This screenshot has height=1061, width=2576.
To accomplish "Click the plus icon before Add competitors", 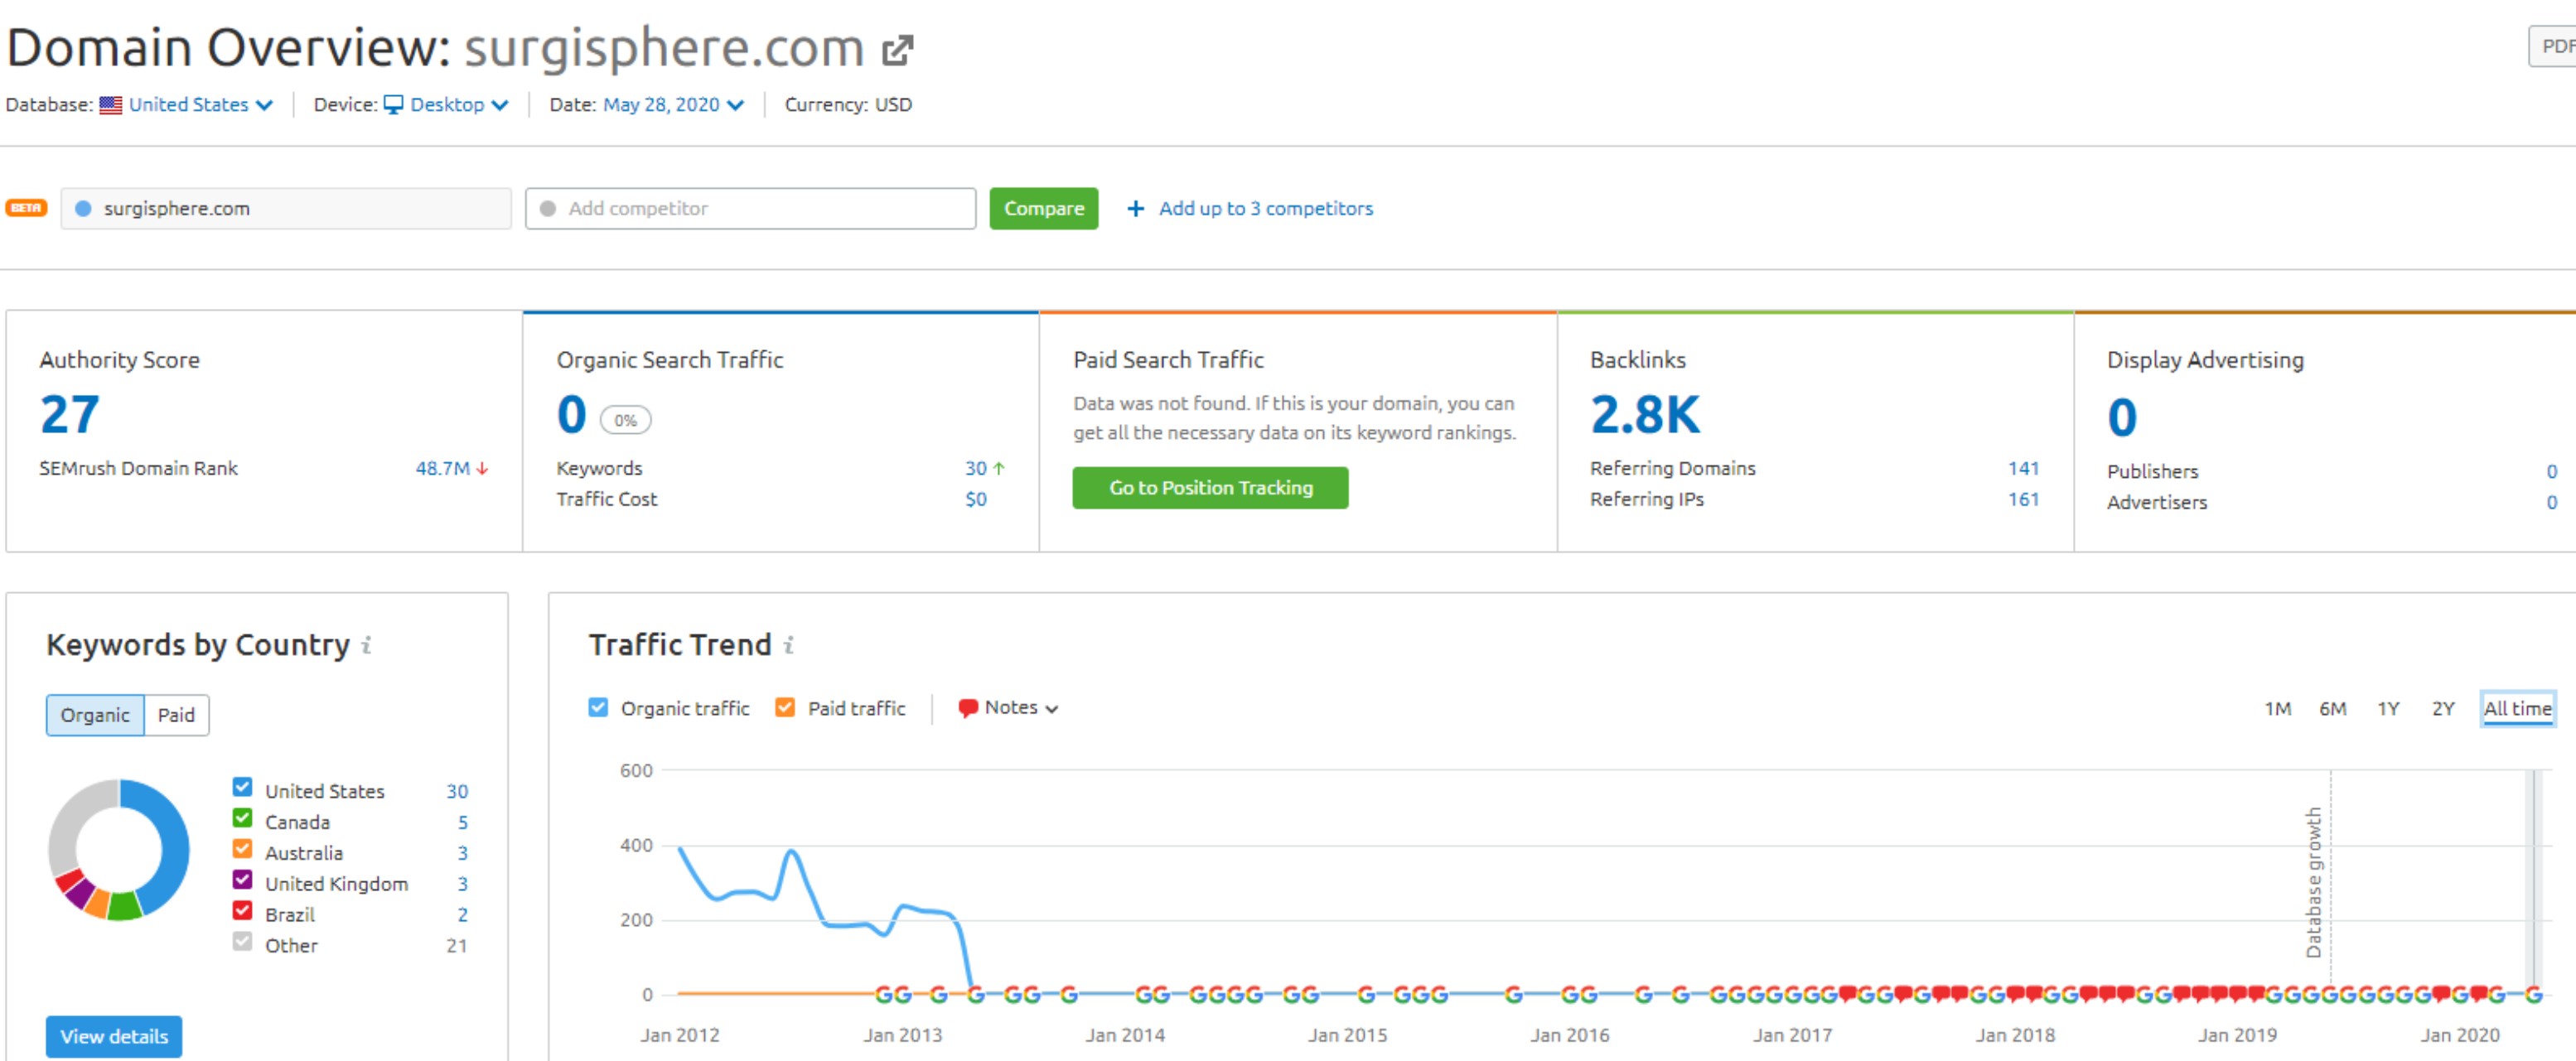I will pos(1135,209).
